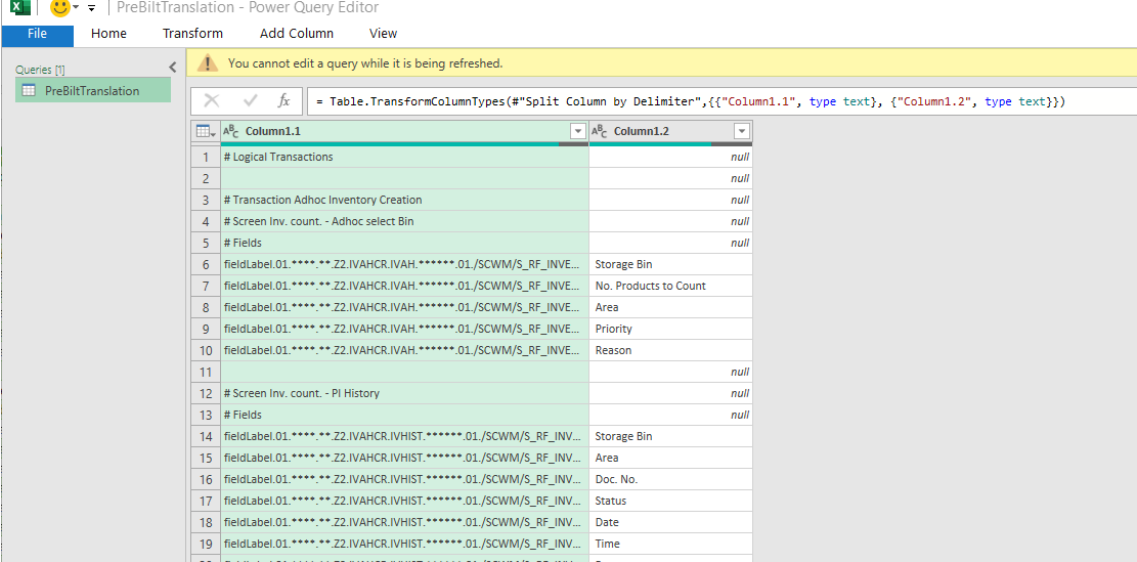Click inside the formula bar text
Screen dimensions: 1137x562
(x=700, y=102)
